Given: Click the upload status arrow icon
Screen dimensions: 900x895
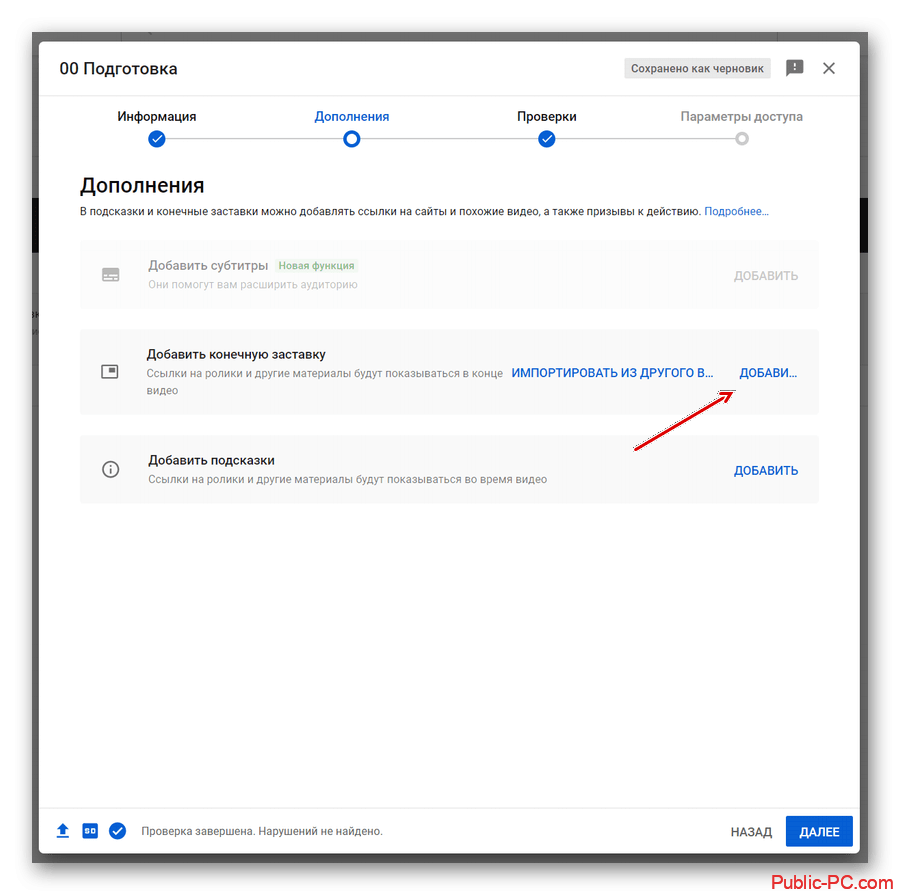Looking at the screenshot, I should coord(63,831).
